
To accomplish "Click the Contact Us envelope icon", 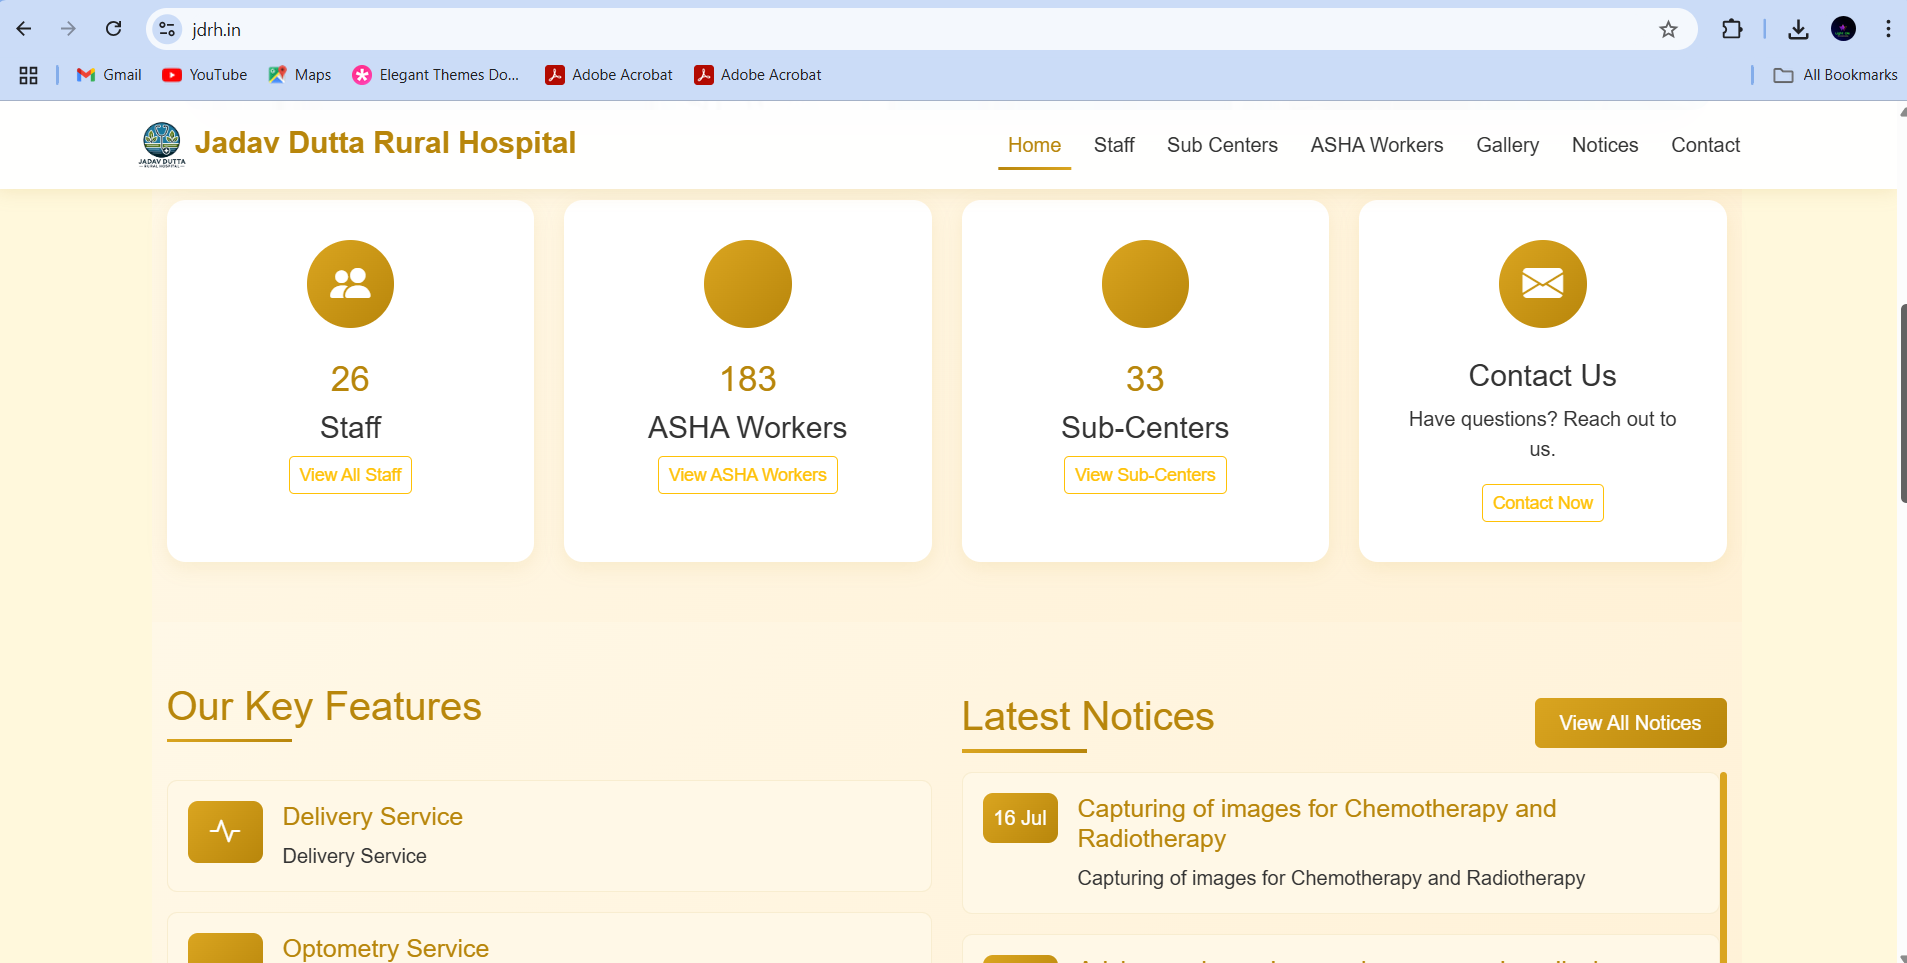I will tap(1542, 284).
